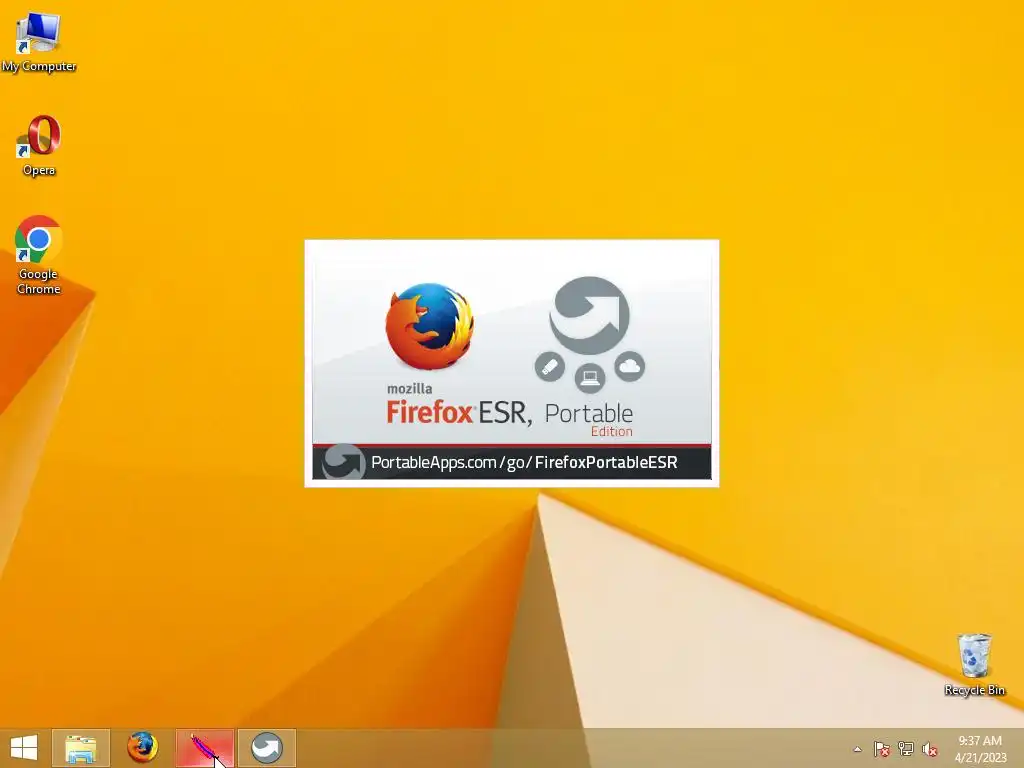
Task: Open the My Computer desktop shortcut
Action: tap(39, 40)
